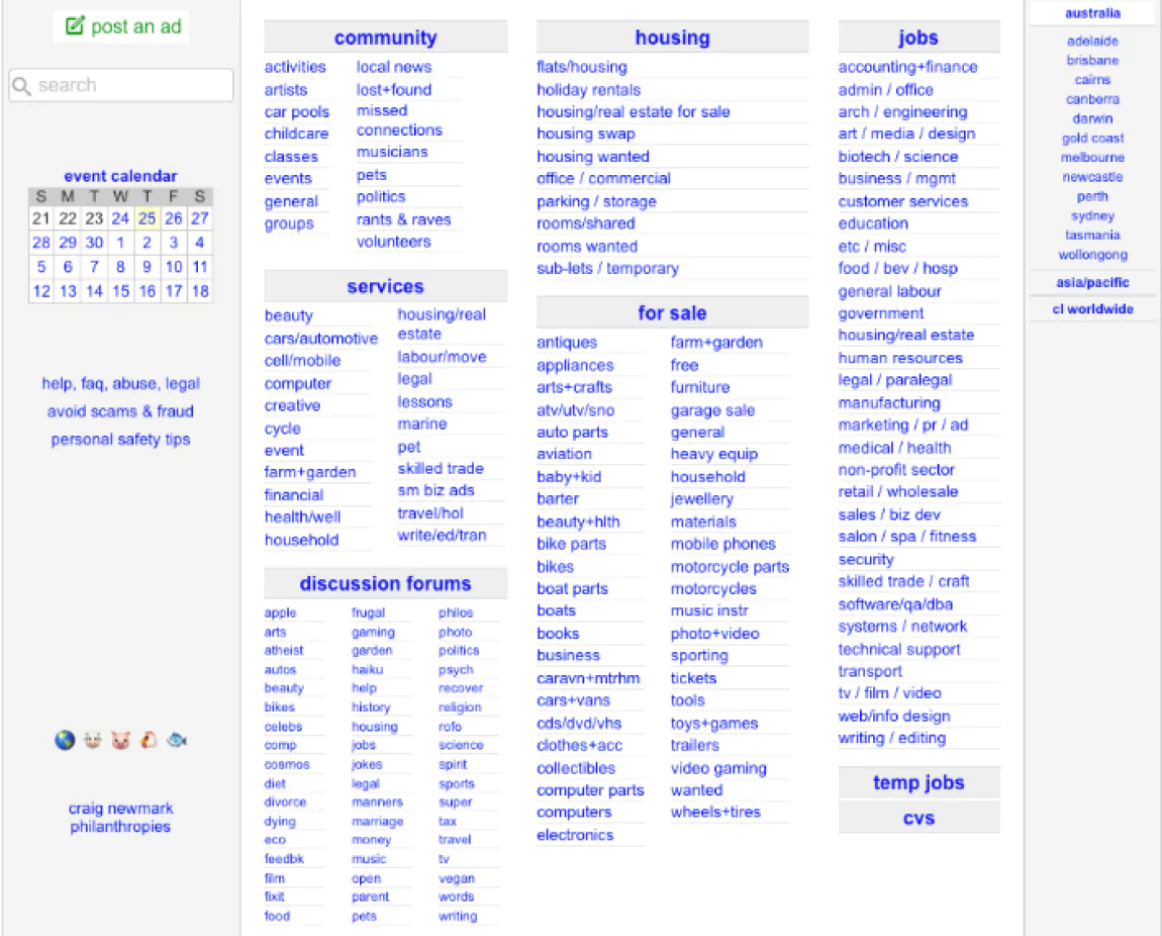Click the magnifying glass search icon
This screenshot has width=1162, height=936.
22,86
